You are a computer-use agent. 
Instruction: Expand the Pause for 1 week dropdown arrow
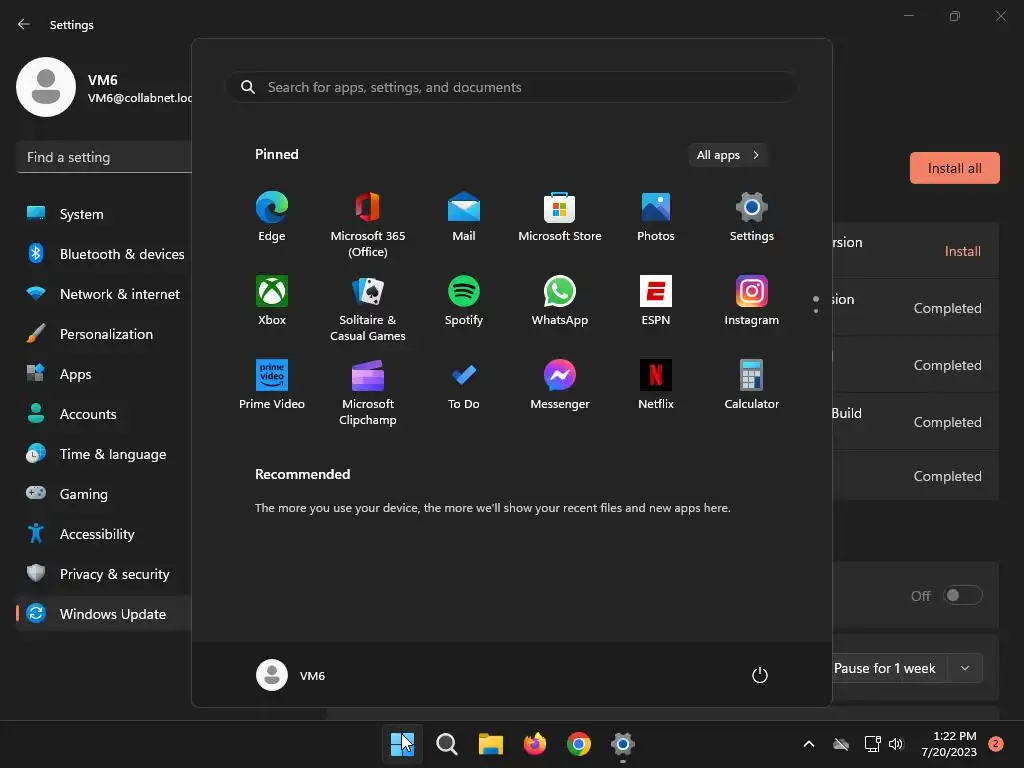point(965,668)
